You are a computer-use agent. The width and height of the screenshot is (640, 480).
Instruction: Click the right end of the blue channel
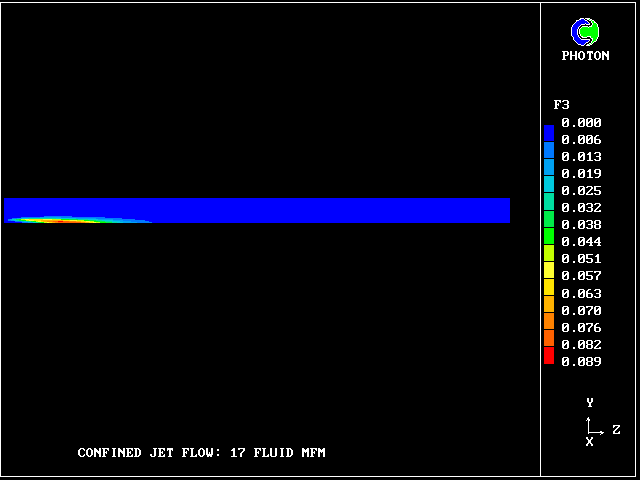pyautogui.click(x=503, y=210)
